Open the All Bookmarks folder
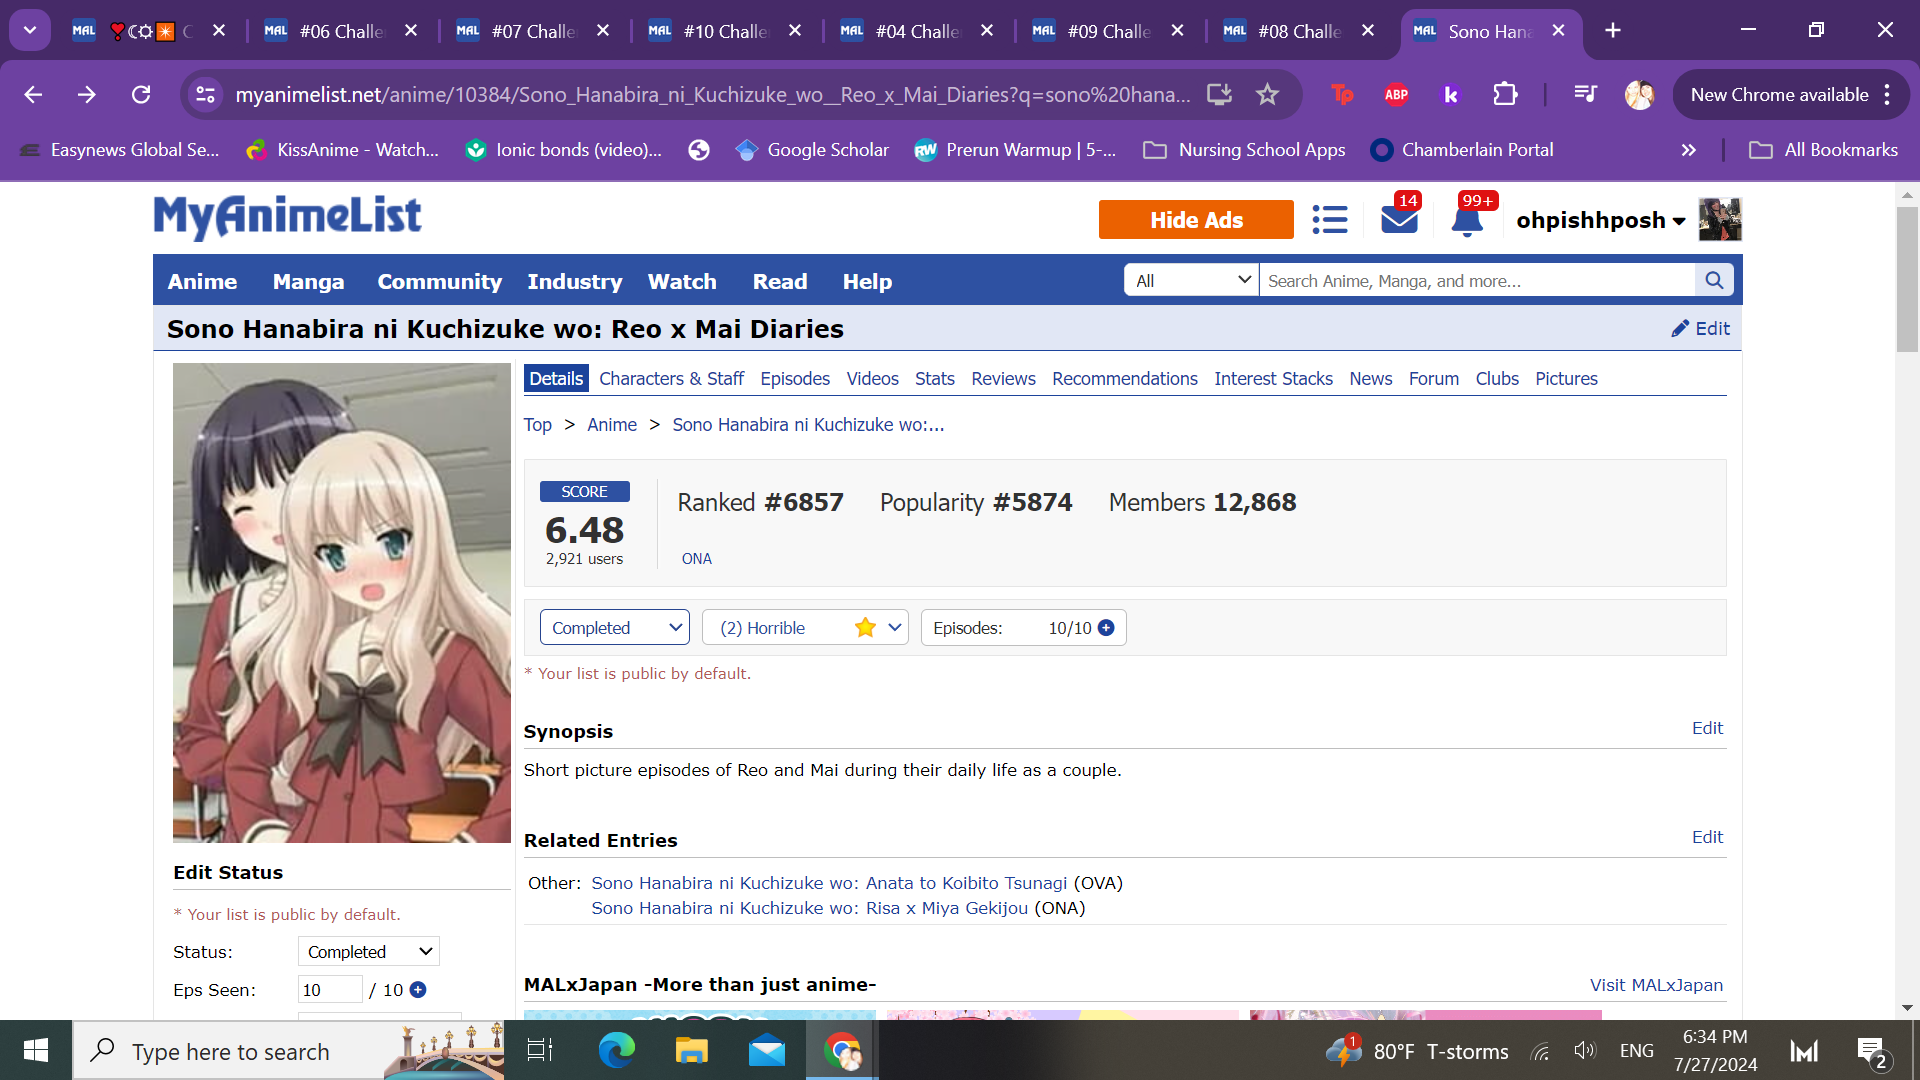The height and width of the screenshot is (1080, 1920). pos(1823,150)
